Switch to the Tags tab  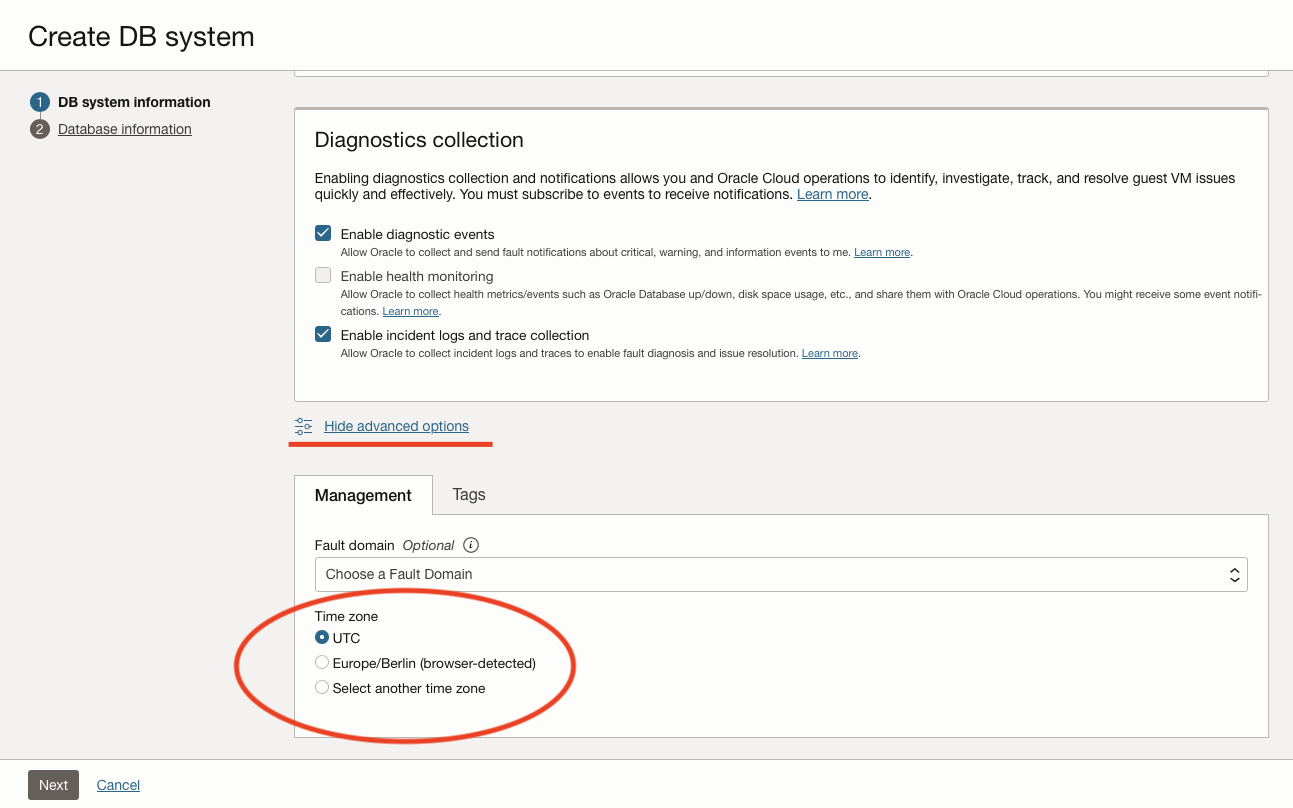pyautogui.click(x=469, y=494)
